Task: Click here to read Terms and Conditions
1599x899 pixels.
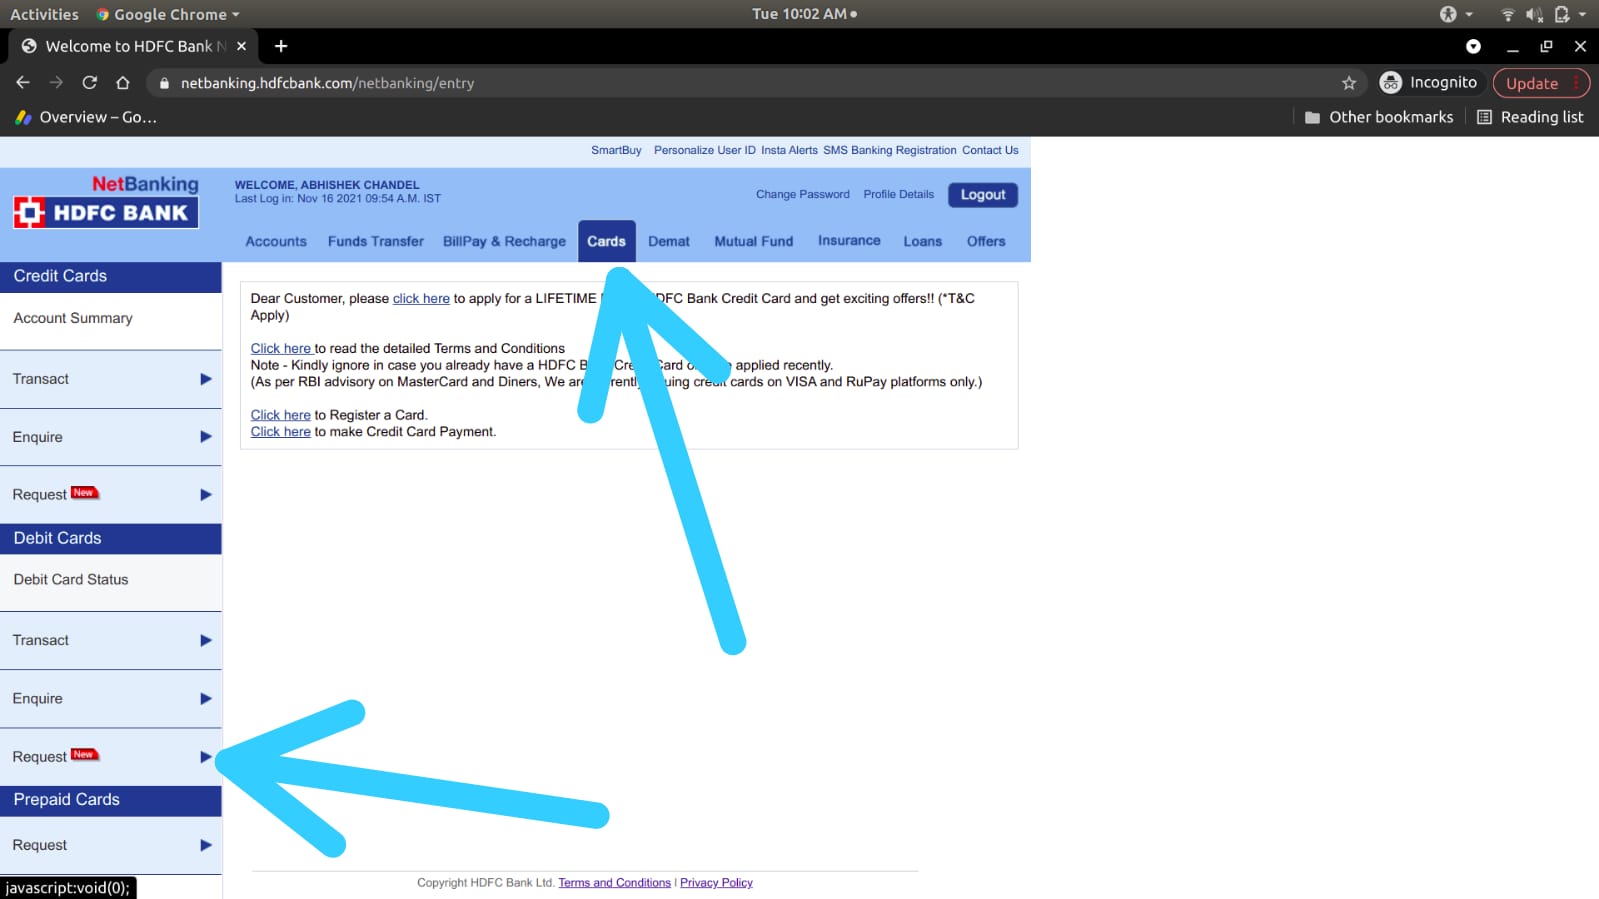Action: [281, 348]
